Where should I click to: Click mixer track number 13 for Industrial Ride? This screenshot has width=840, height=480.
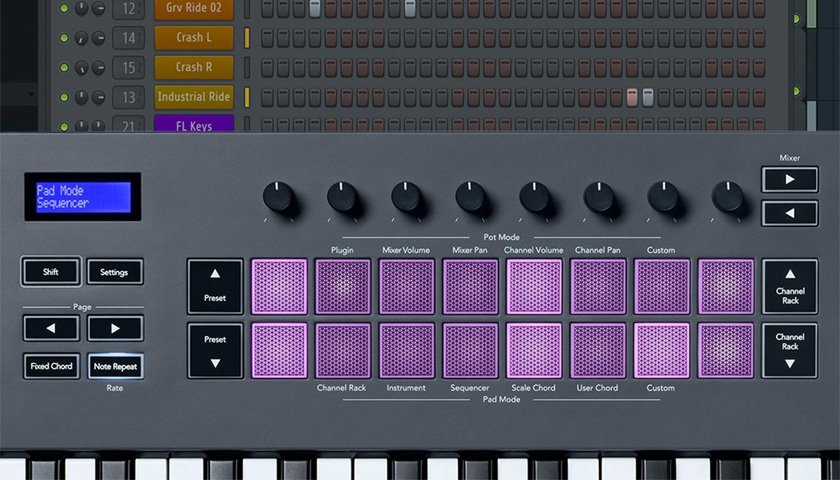point(129,98)
